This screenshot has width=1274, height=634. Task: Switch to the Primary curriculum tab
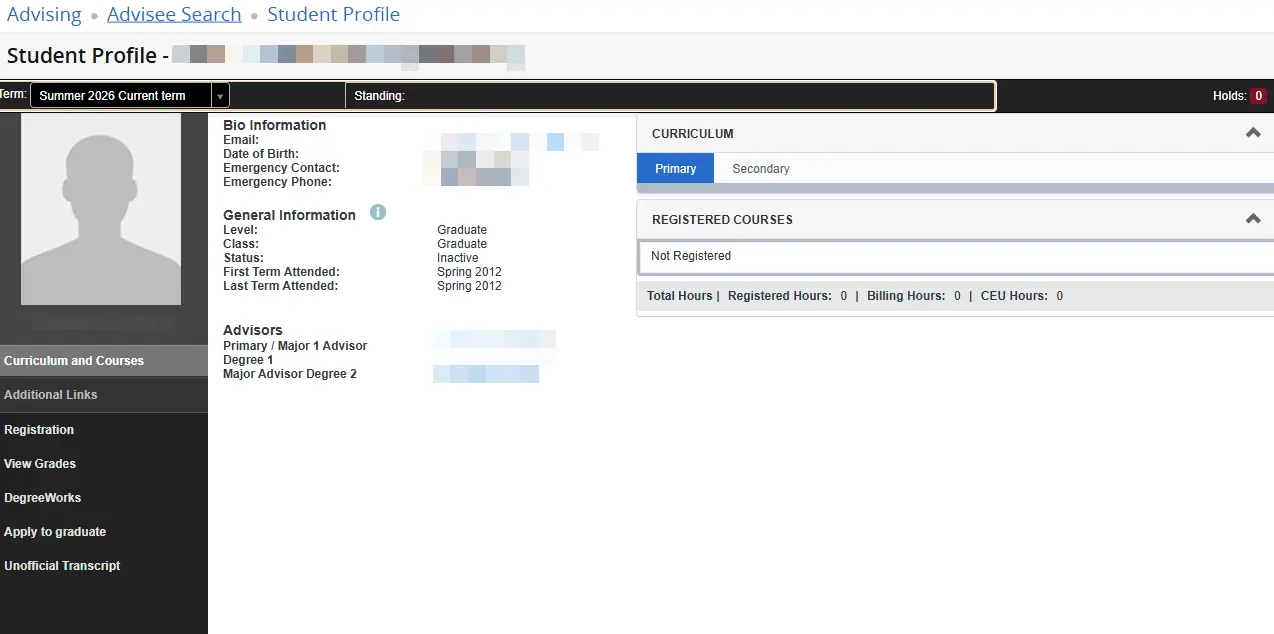point(675,169)
